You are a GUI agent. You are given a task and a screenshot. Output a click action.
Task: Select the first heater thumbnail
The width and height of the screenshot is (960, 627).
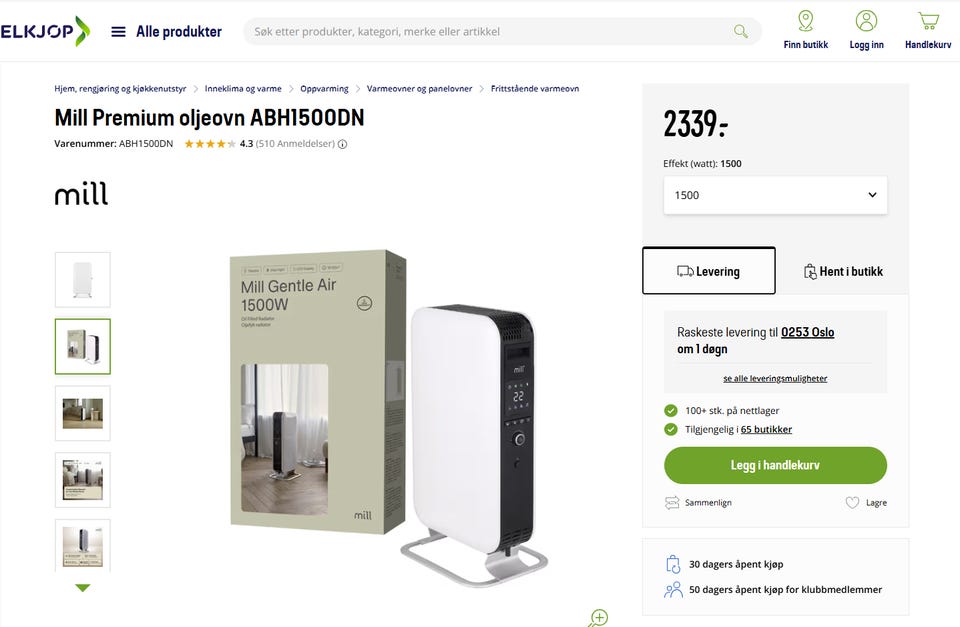click(x=83, y=280)
